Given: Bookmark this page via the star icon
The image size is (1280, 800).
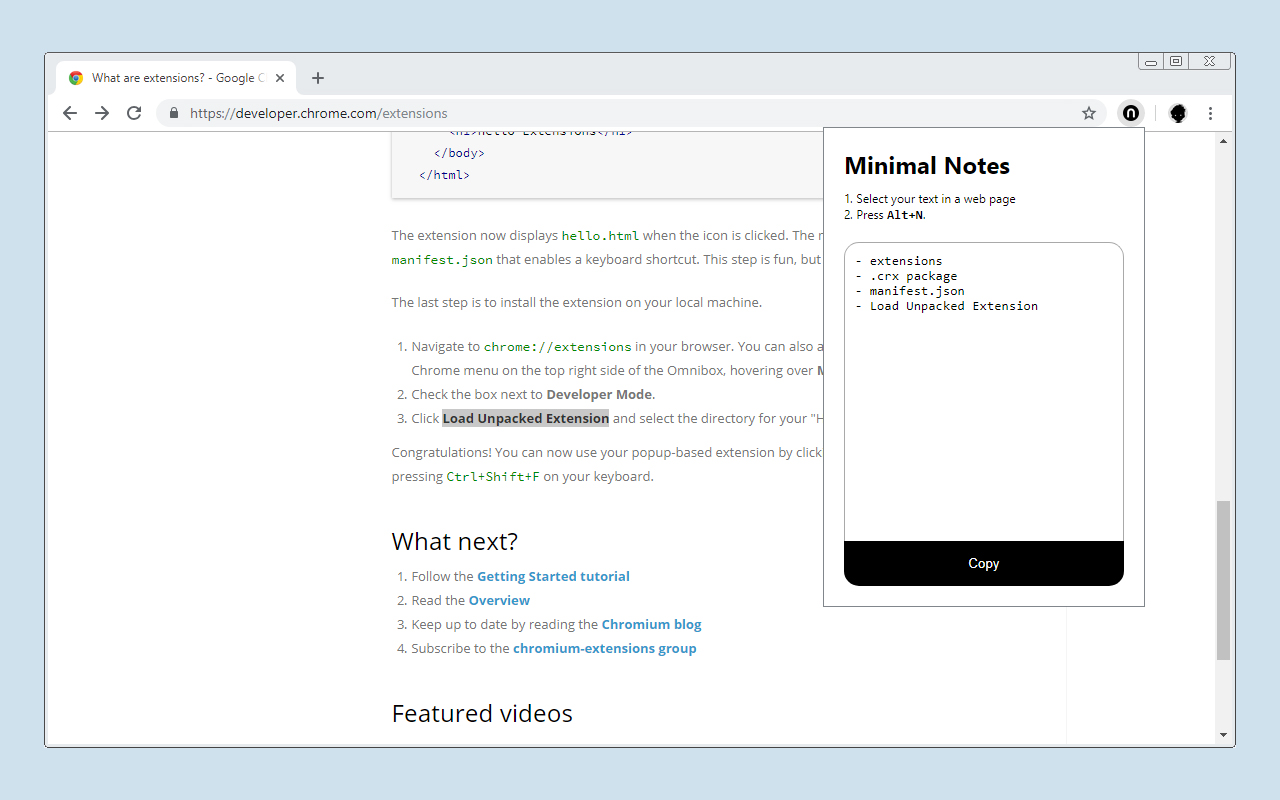Looking at the screenshot, I should (x=1088, y=113).
